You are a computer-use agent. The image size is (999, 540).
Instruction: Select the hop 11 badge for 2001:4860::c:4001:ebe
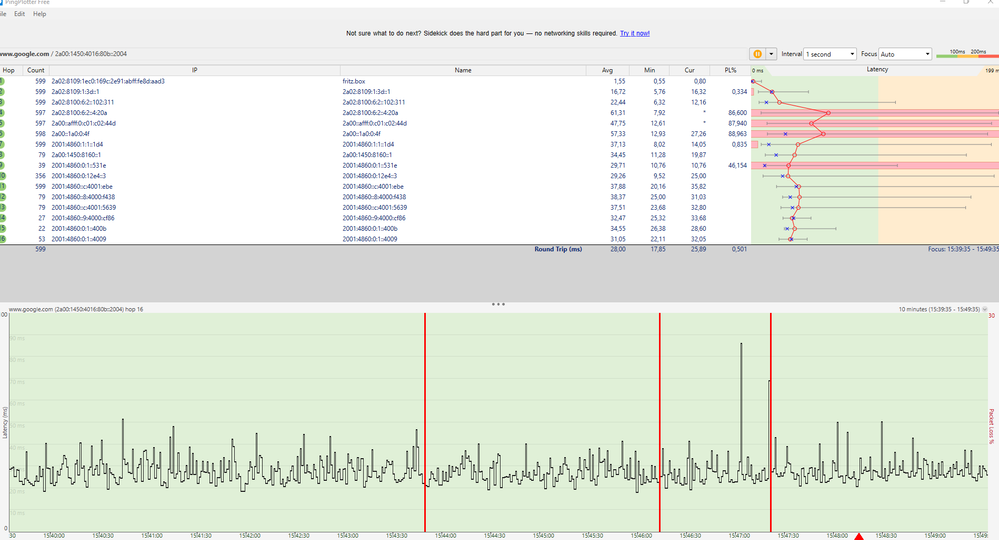pos(2,187)
